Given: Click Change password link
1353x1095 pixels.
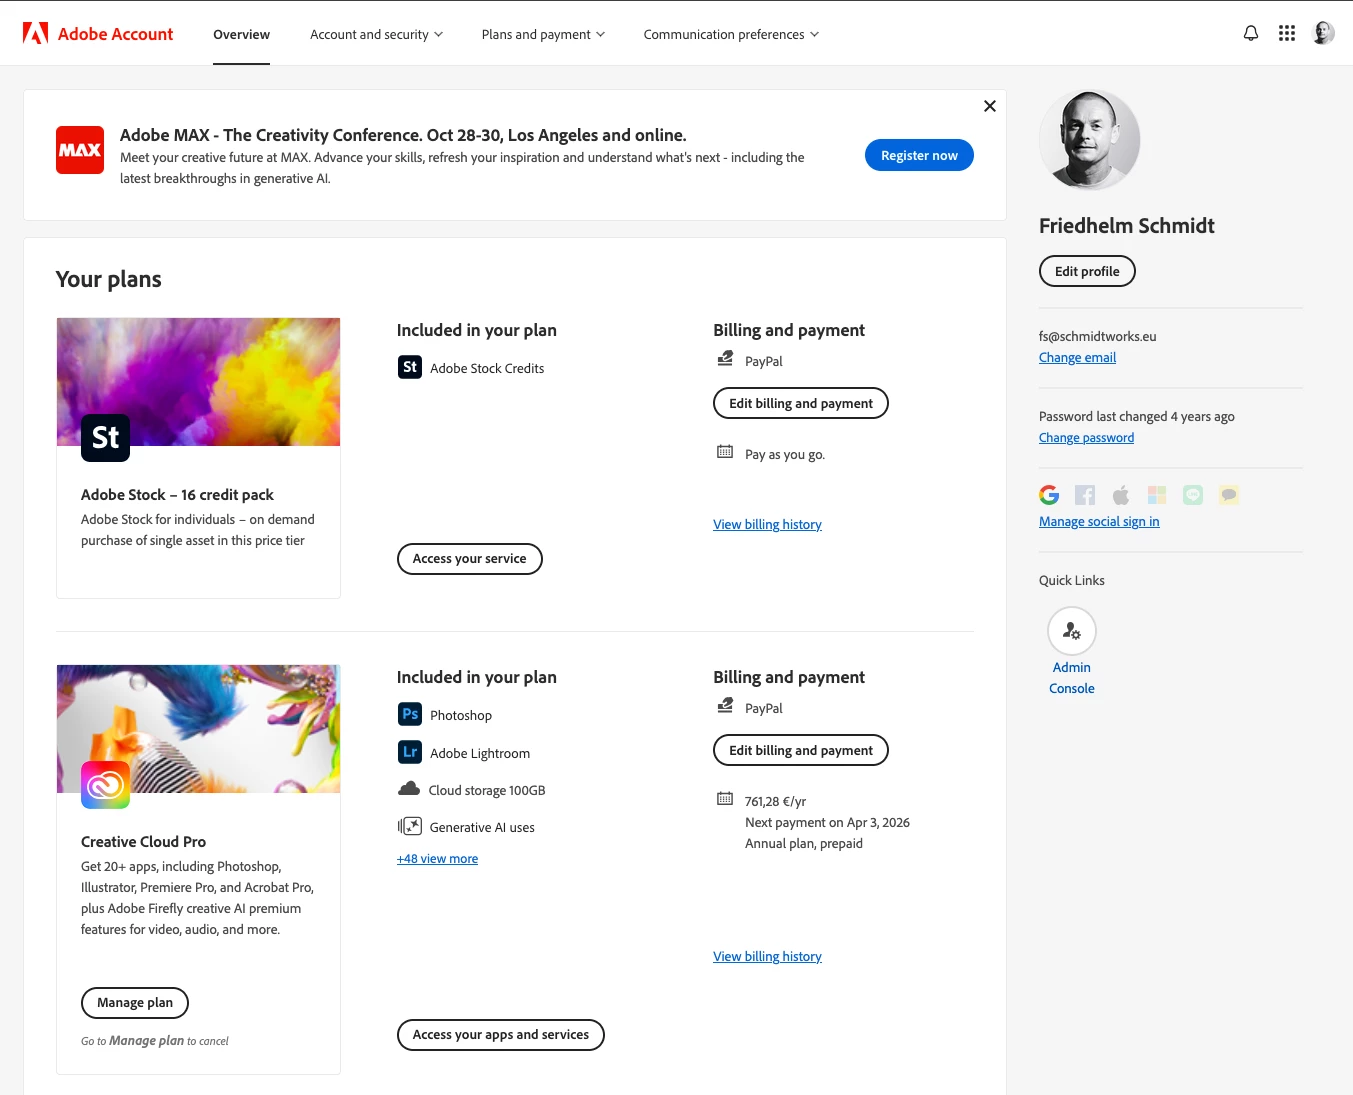Looking at the screenshot, I should [1086, 438].
